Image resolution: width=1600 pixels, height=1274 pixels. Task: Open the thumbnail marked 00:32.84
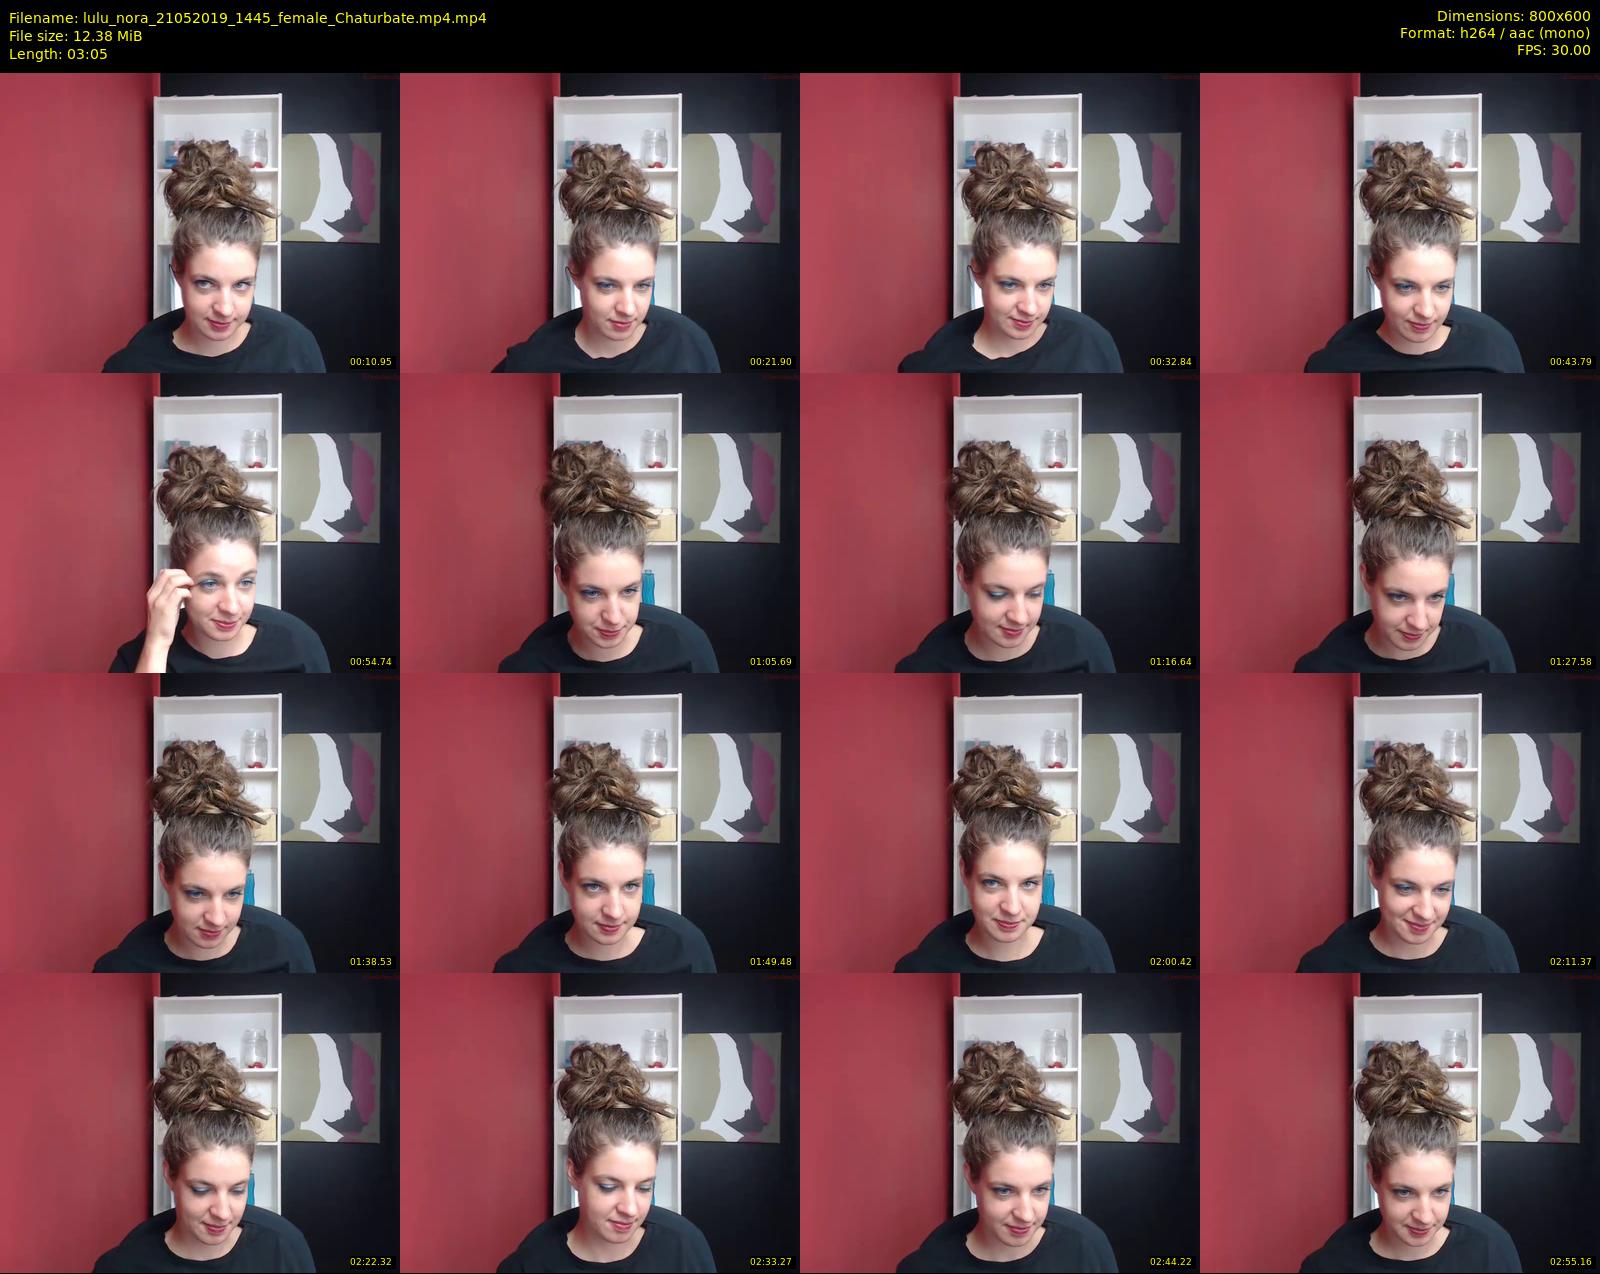click(1000, 222)
